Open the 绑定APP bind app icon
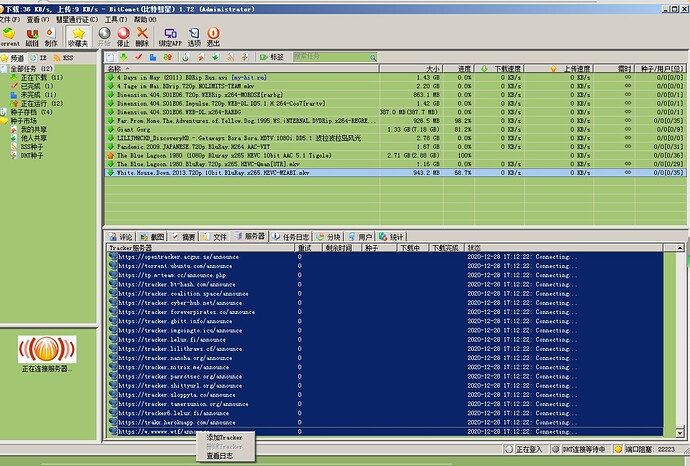690x466 pixels. coord(170,37)
